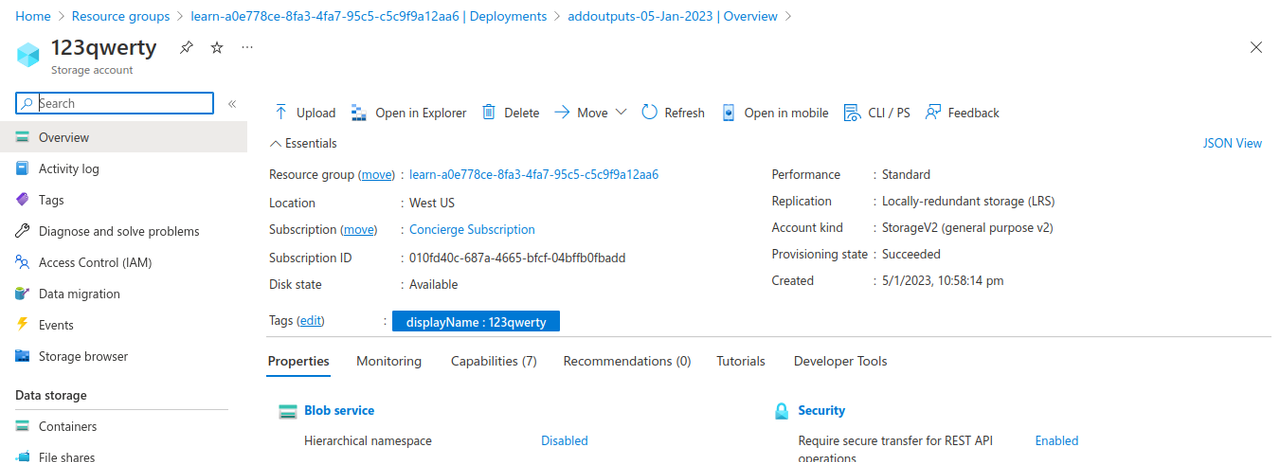Open Concierge Subscription link

pyautogui.click(x=472, y=229)
